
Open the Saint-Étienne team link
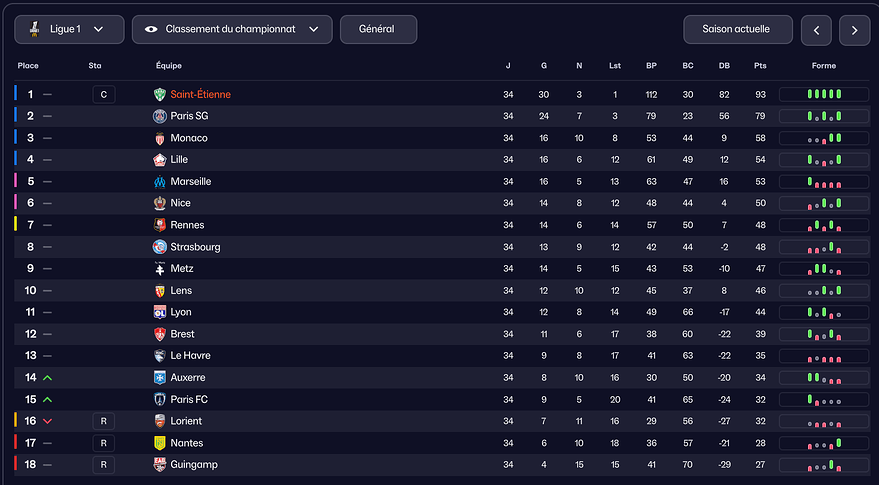(200, 94)
